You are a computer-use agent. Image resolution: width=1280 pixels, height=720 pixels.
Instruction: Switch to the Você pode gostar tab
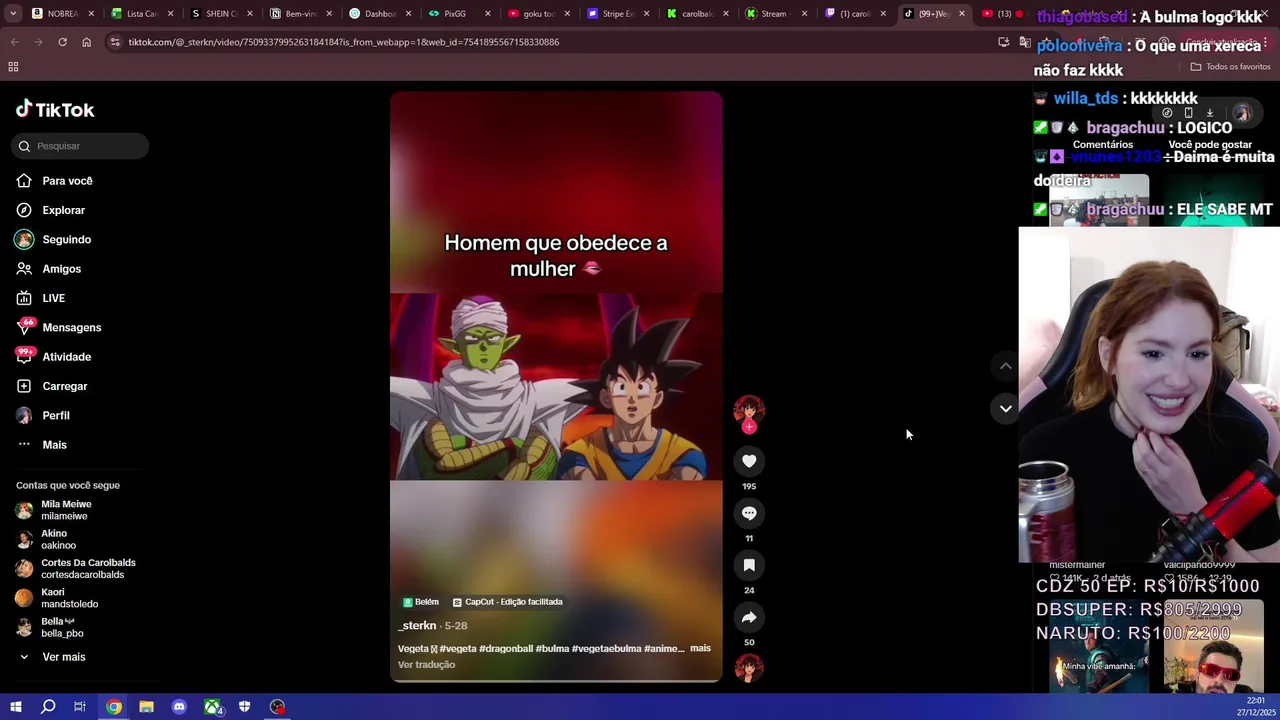pos(1210,145)
